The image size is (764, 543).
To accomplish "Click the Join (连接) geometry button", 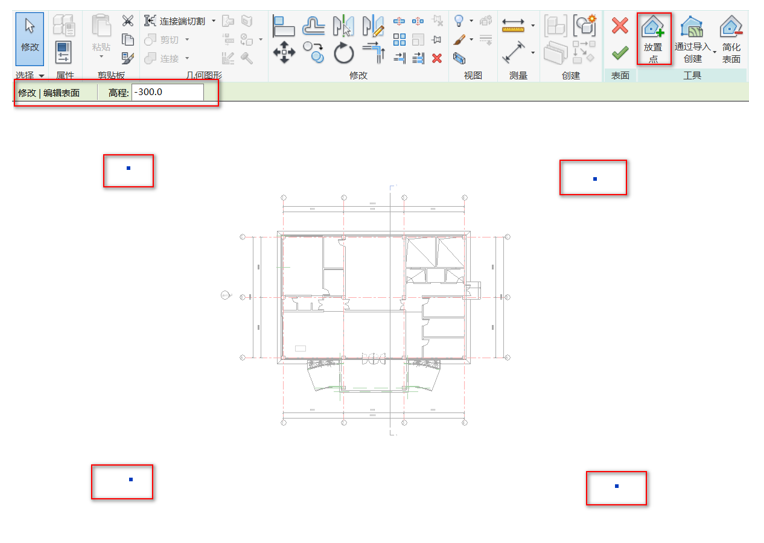I will click(x=166, y=59).
